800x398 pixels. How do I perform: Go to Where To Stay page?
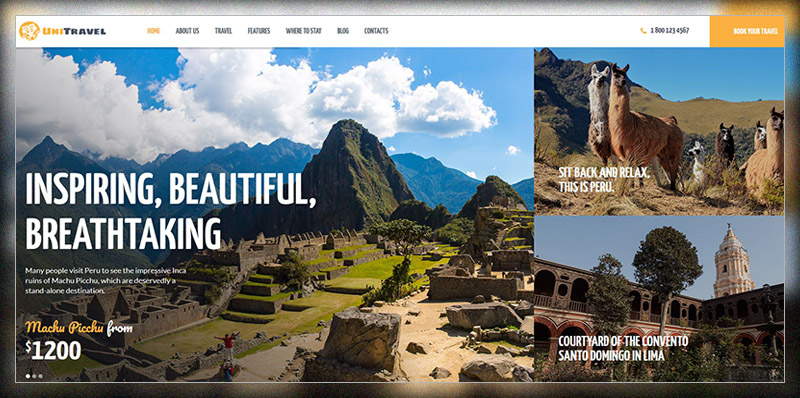304,31
